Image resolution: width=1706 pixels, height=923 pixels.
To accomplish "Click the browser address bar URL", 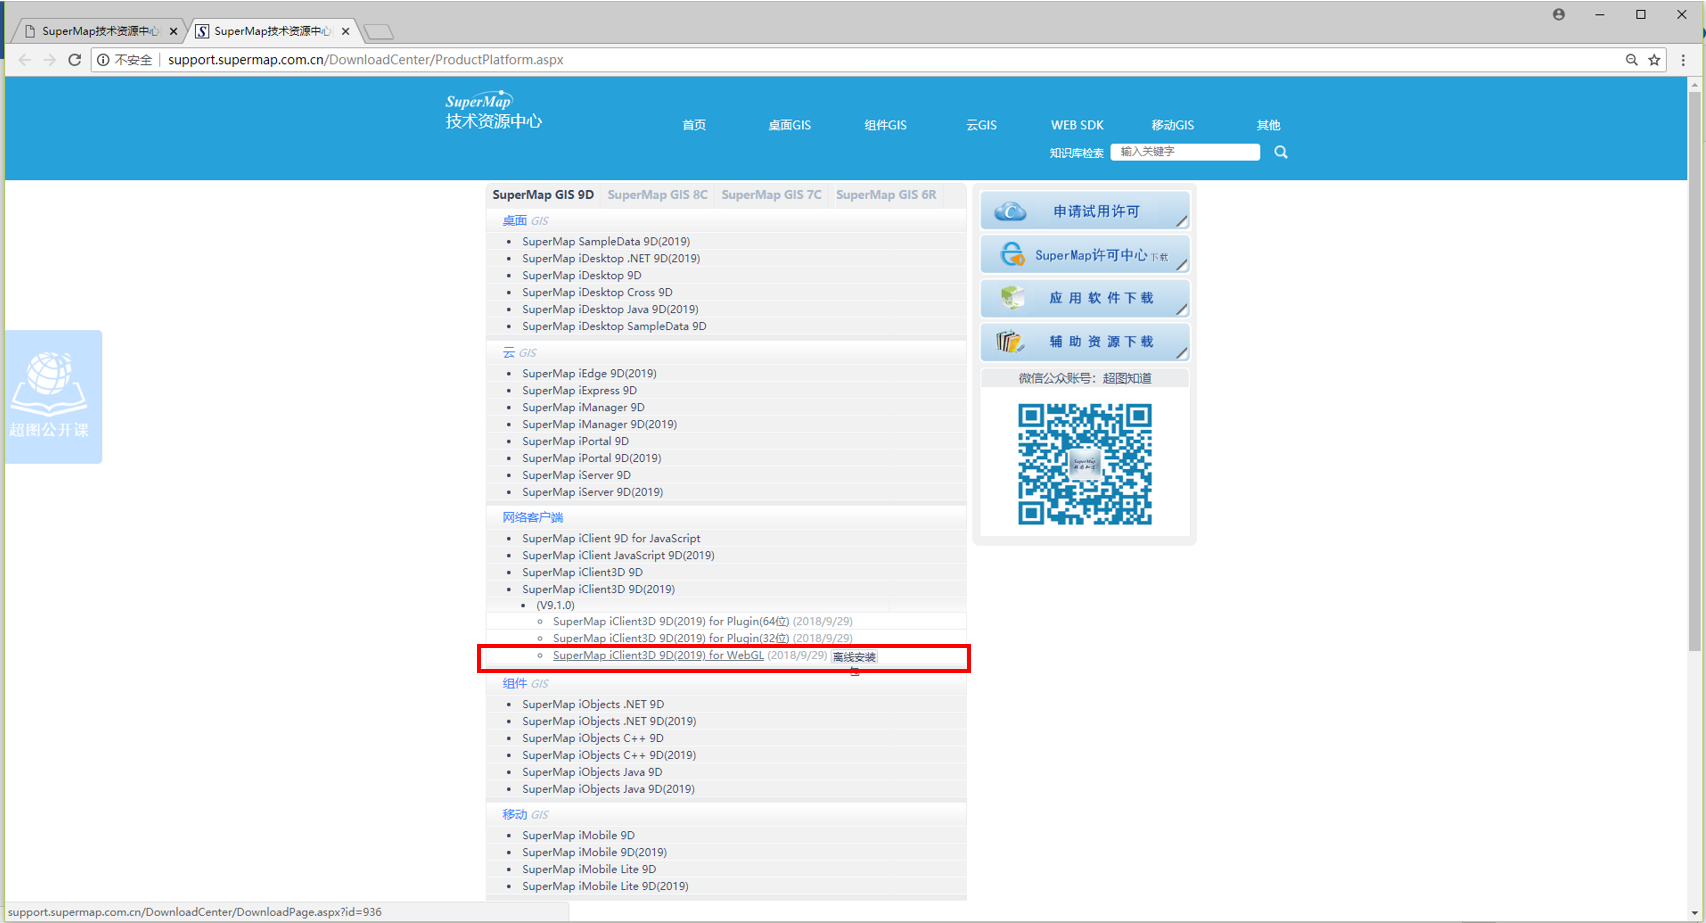I will [366, 60].
